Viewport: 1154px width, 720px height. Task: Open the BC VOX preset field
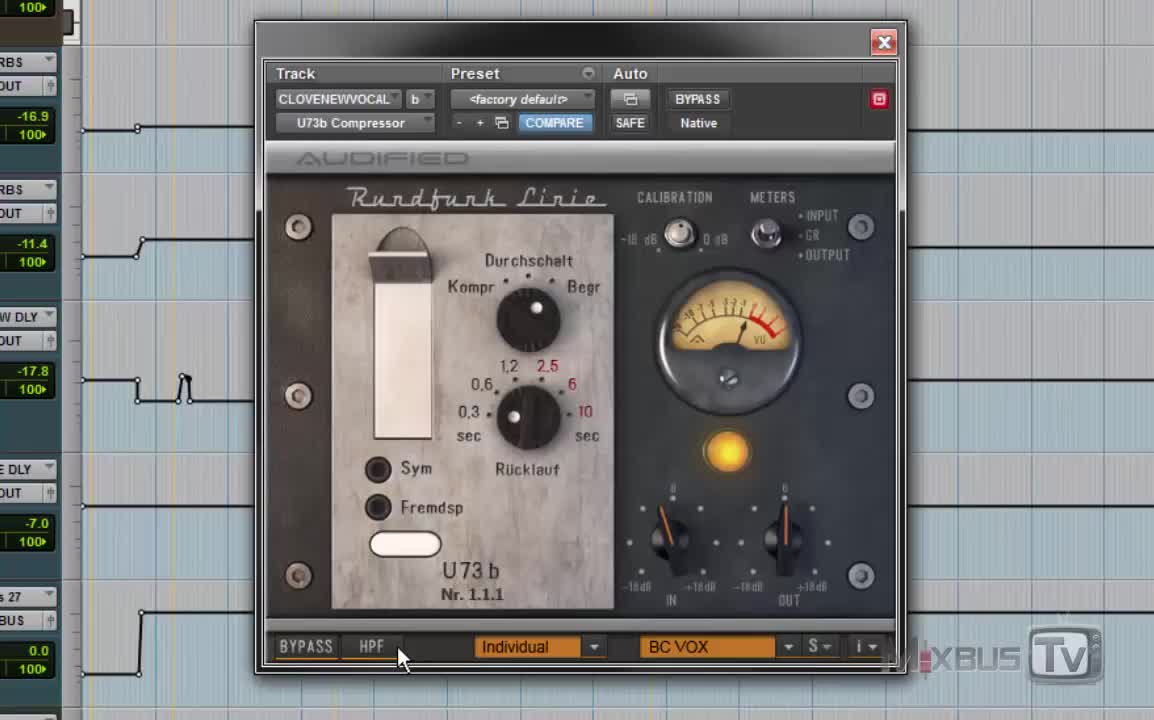(707, 647)
